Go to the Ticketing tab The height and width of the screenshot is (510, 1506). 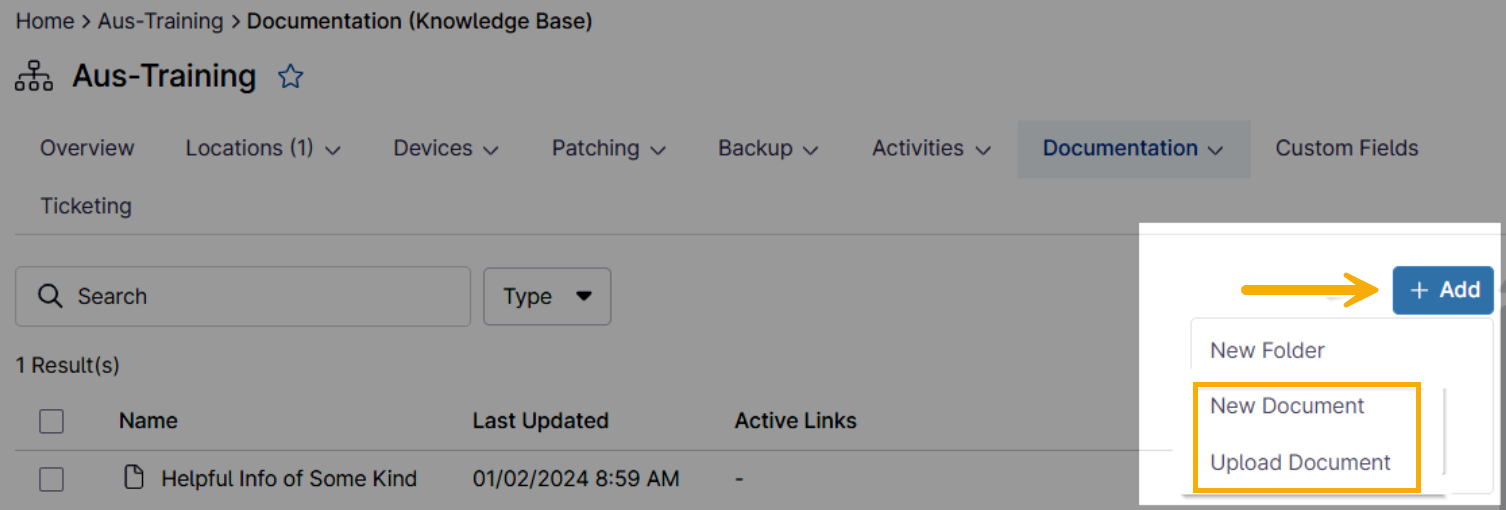click(x=86, y=206)
